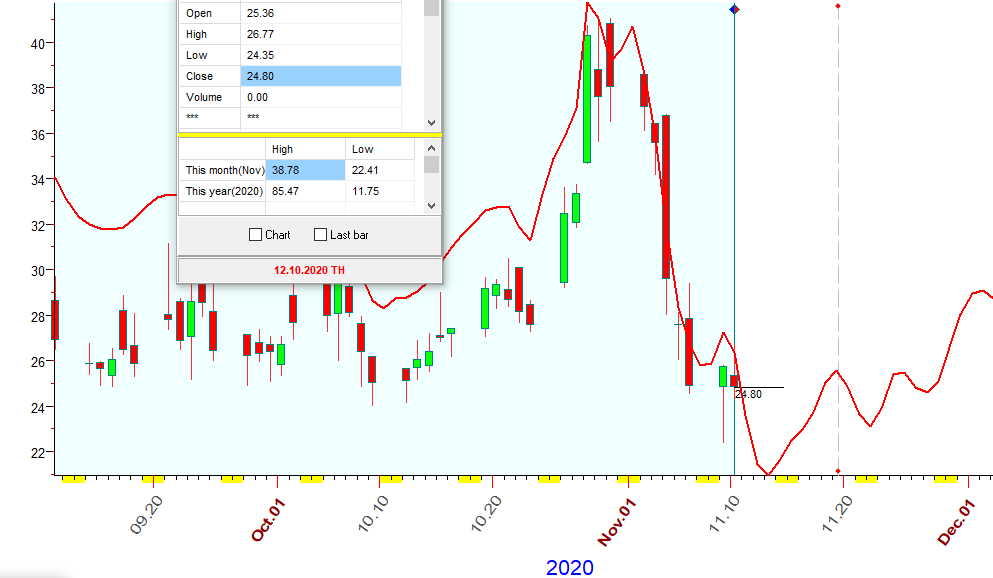
Task: Select the Close value 24.80 cell
Action: (320, 76)
